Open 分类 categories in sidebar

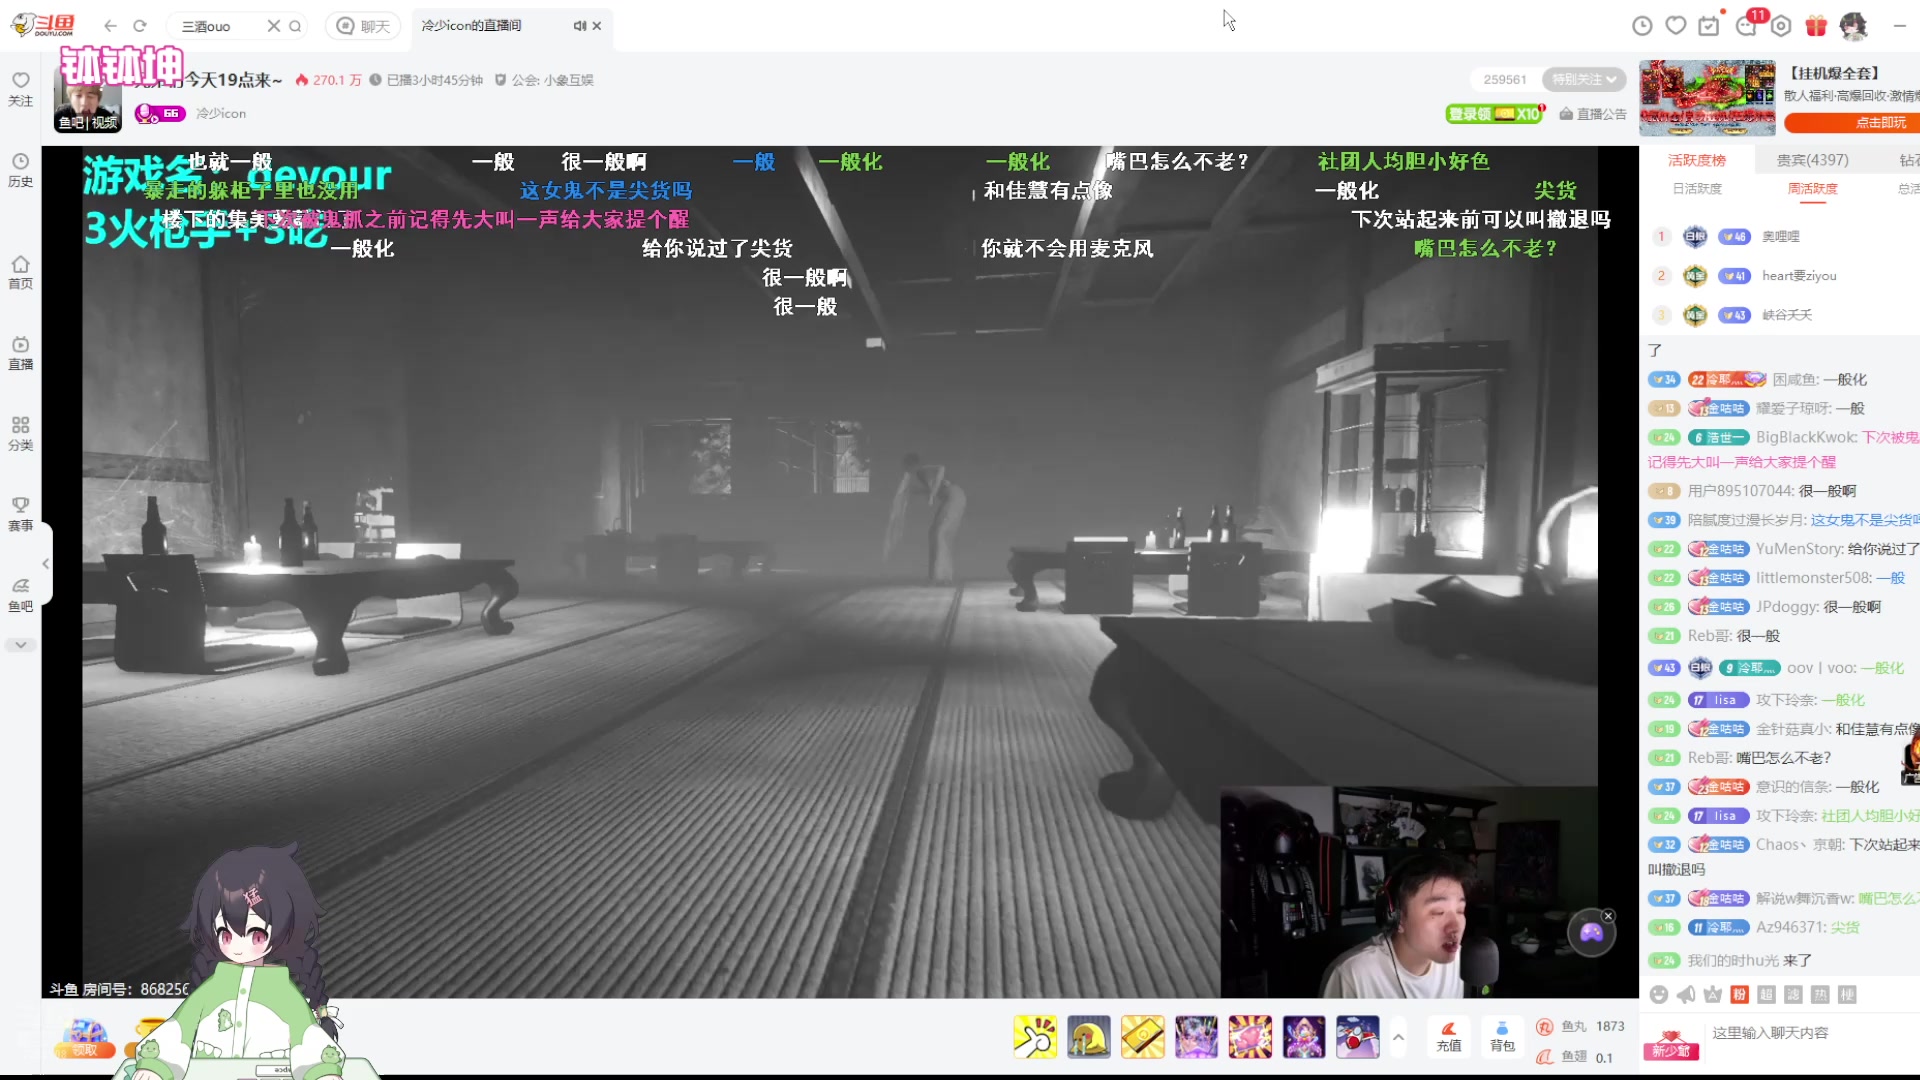[x=21, y=434]
